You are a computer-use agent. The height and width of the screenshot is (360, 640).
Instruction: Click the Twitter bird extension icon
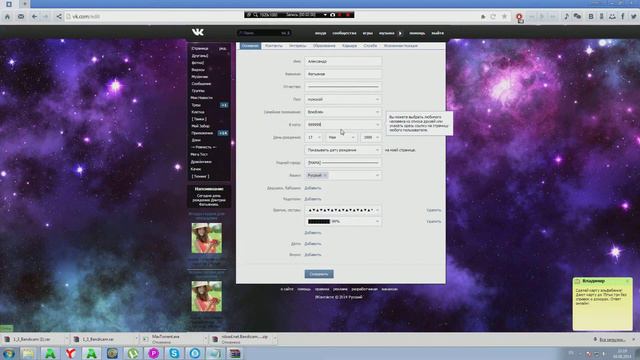633,16
